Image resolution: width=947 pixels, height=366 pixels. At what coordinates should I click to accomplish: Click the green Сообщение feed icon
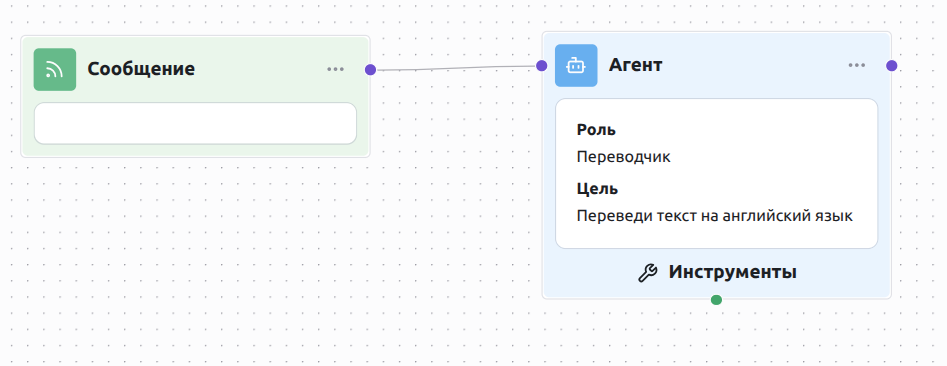55,69
